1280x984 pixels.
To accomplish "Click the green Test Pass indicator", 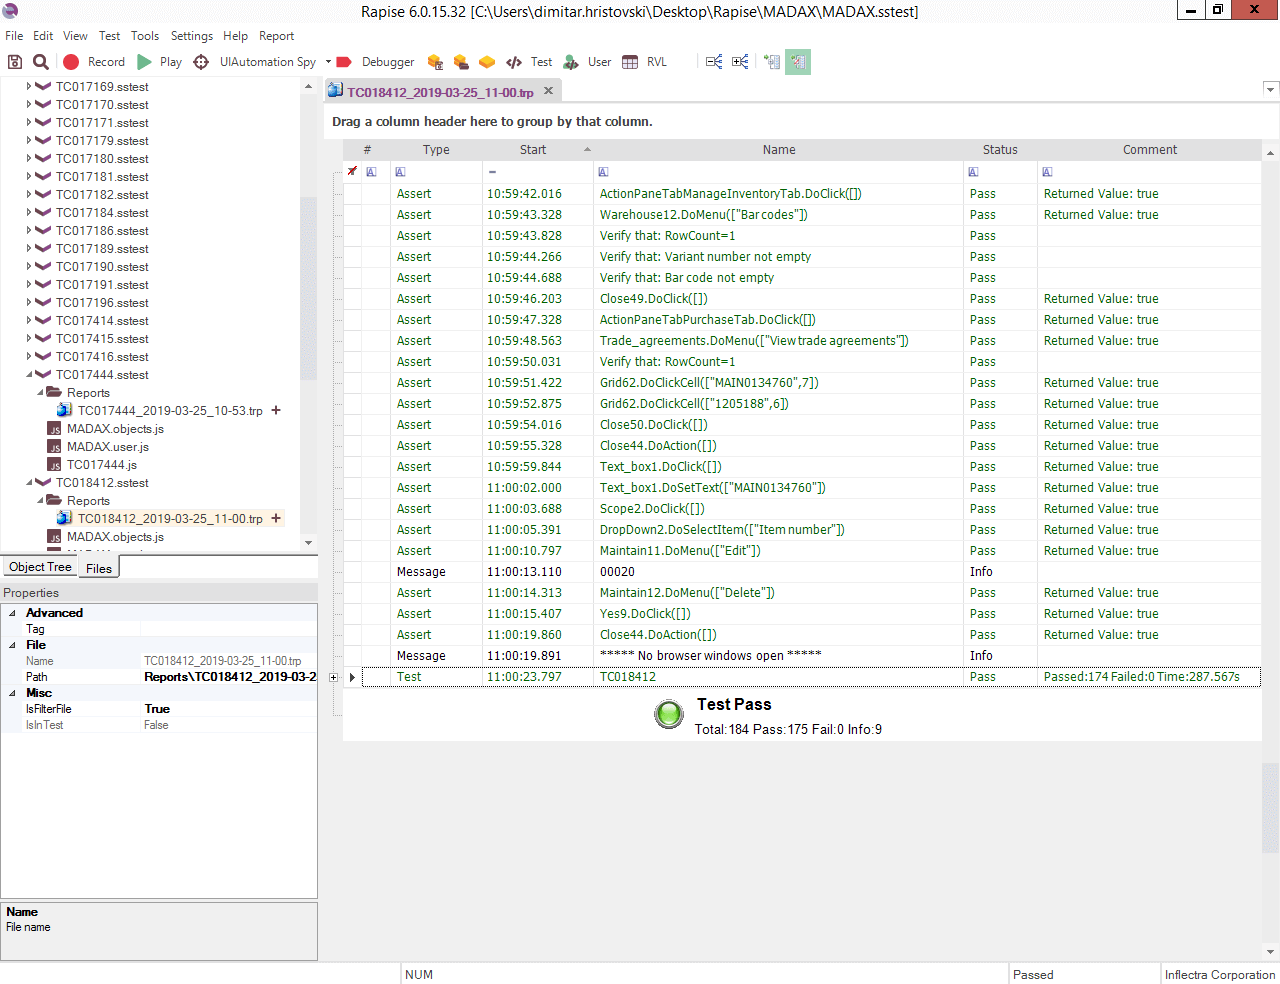I will (669, 714).
